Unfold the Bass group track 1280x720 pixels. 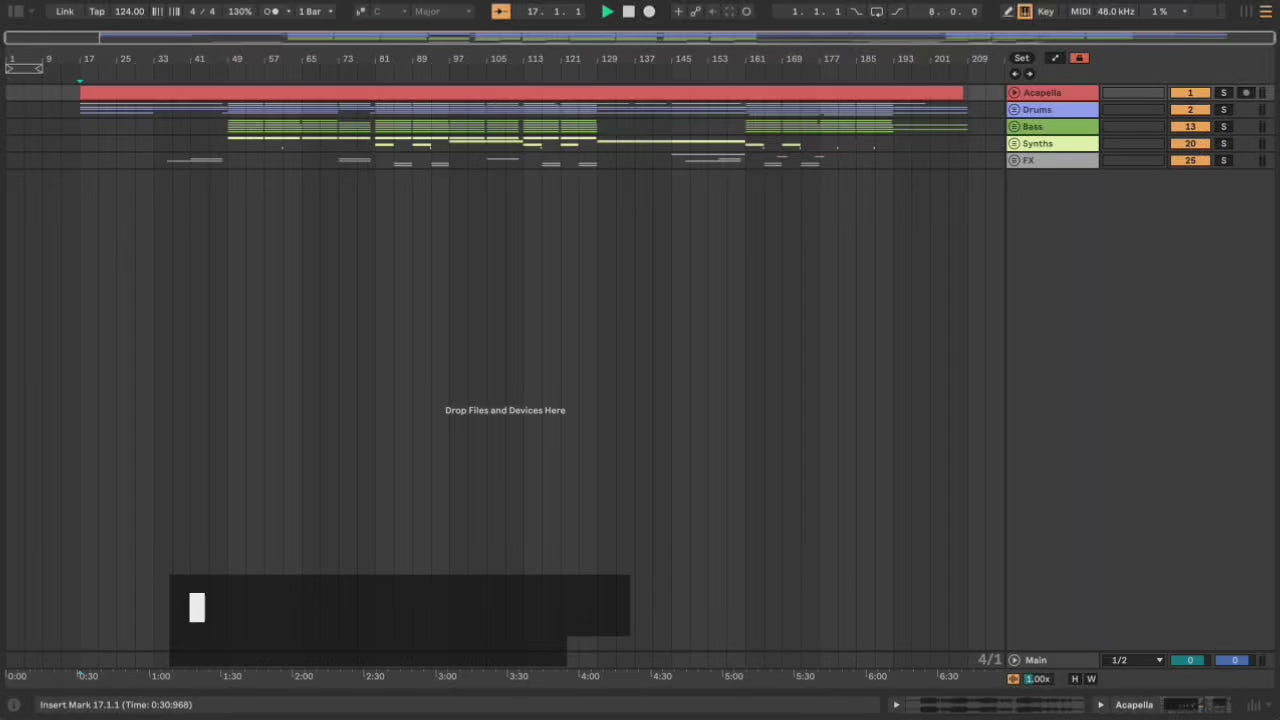(1014, 127)
